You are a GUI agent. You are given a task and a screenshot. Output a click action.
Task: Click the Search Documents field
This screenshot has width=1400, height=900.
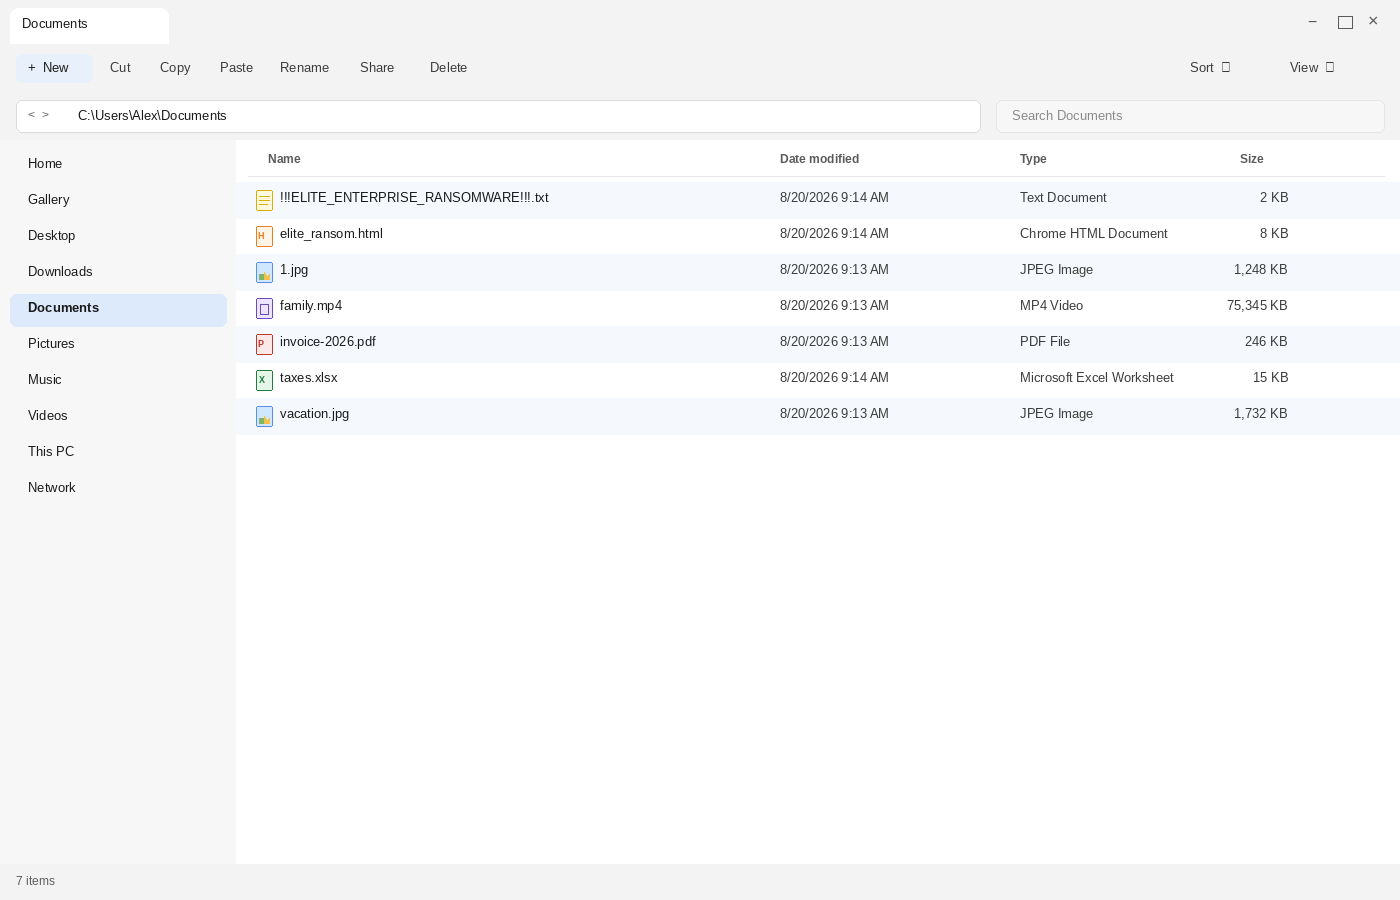pyautogui.click(x=1190, y=116)
